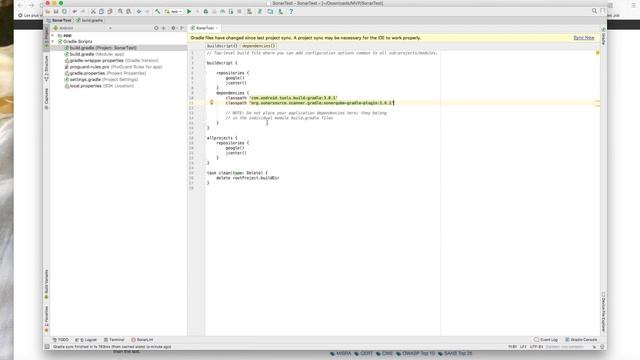Viewport: 640px width, 360px height.
Task: Click the Sync Now link
Action: [x=584, y=38]
